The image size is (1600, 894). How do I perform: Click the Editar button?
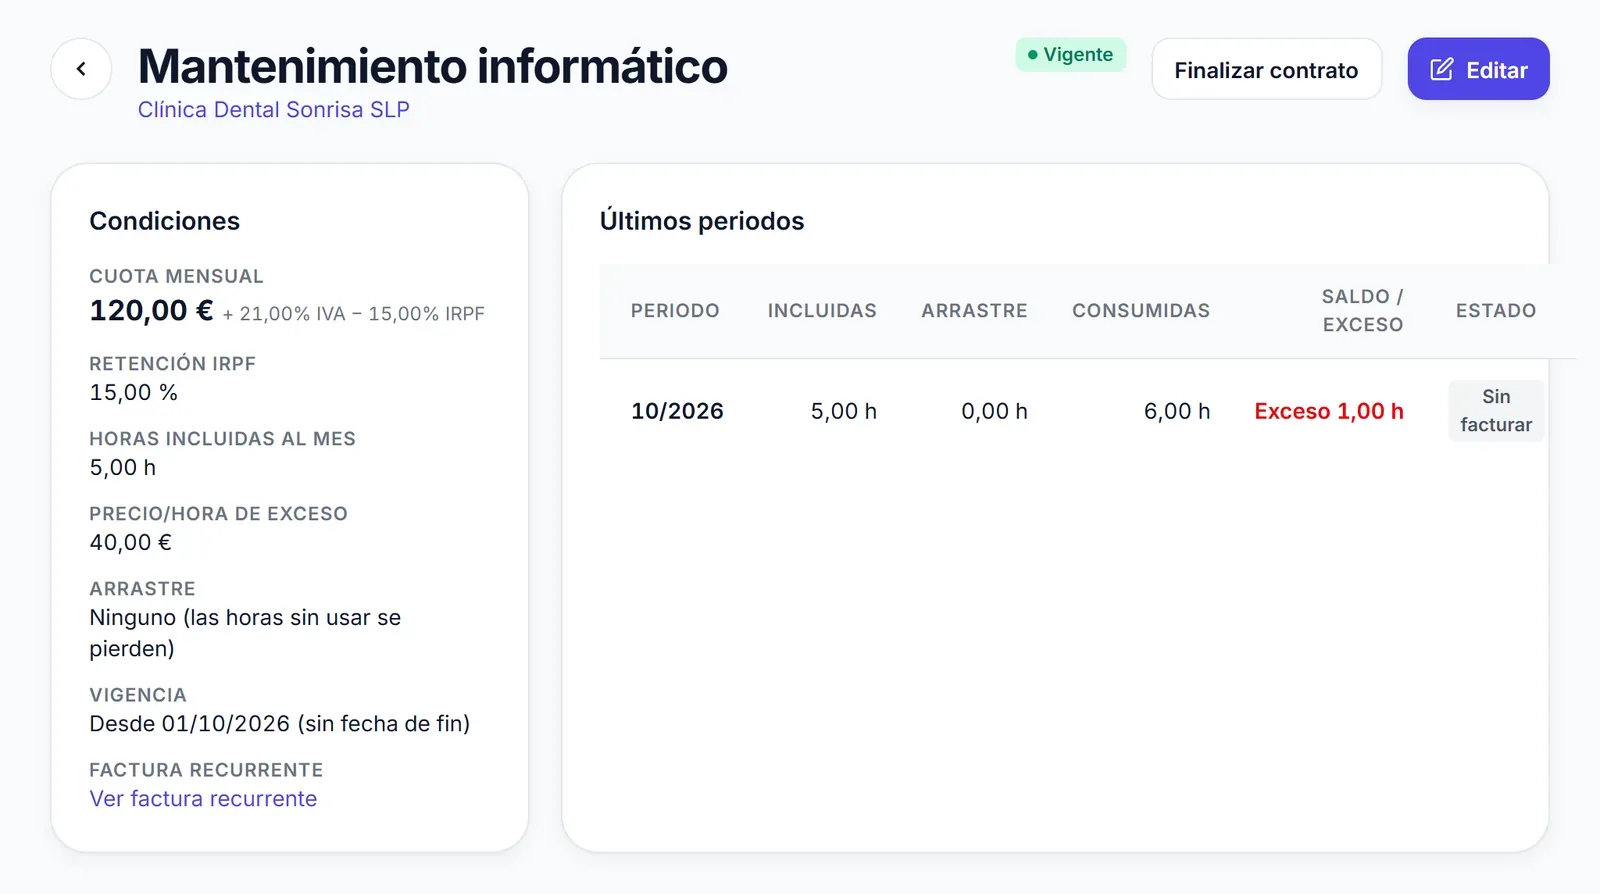[1478, 69]
